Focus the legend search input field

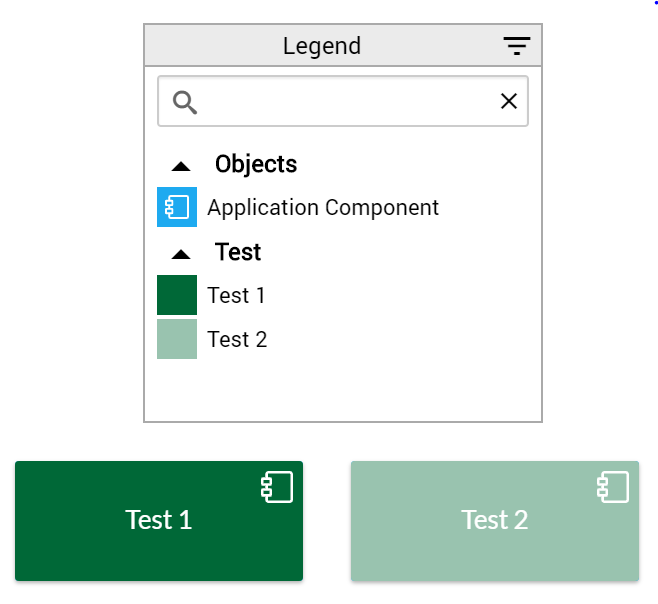[x=343, y=101]
